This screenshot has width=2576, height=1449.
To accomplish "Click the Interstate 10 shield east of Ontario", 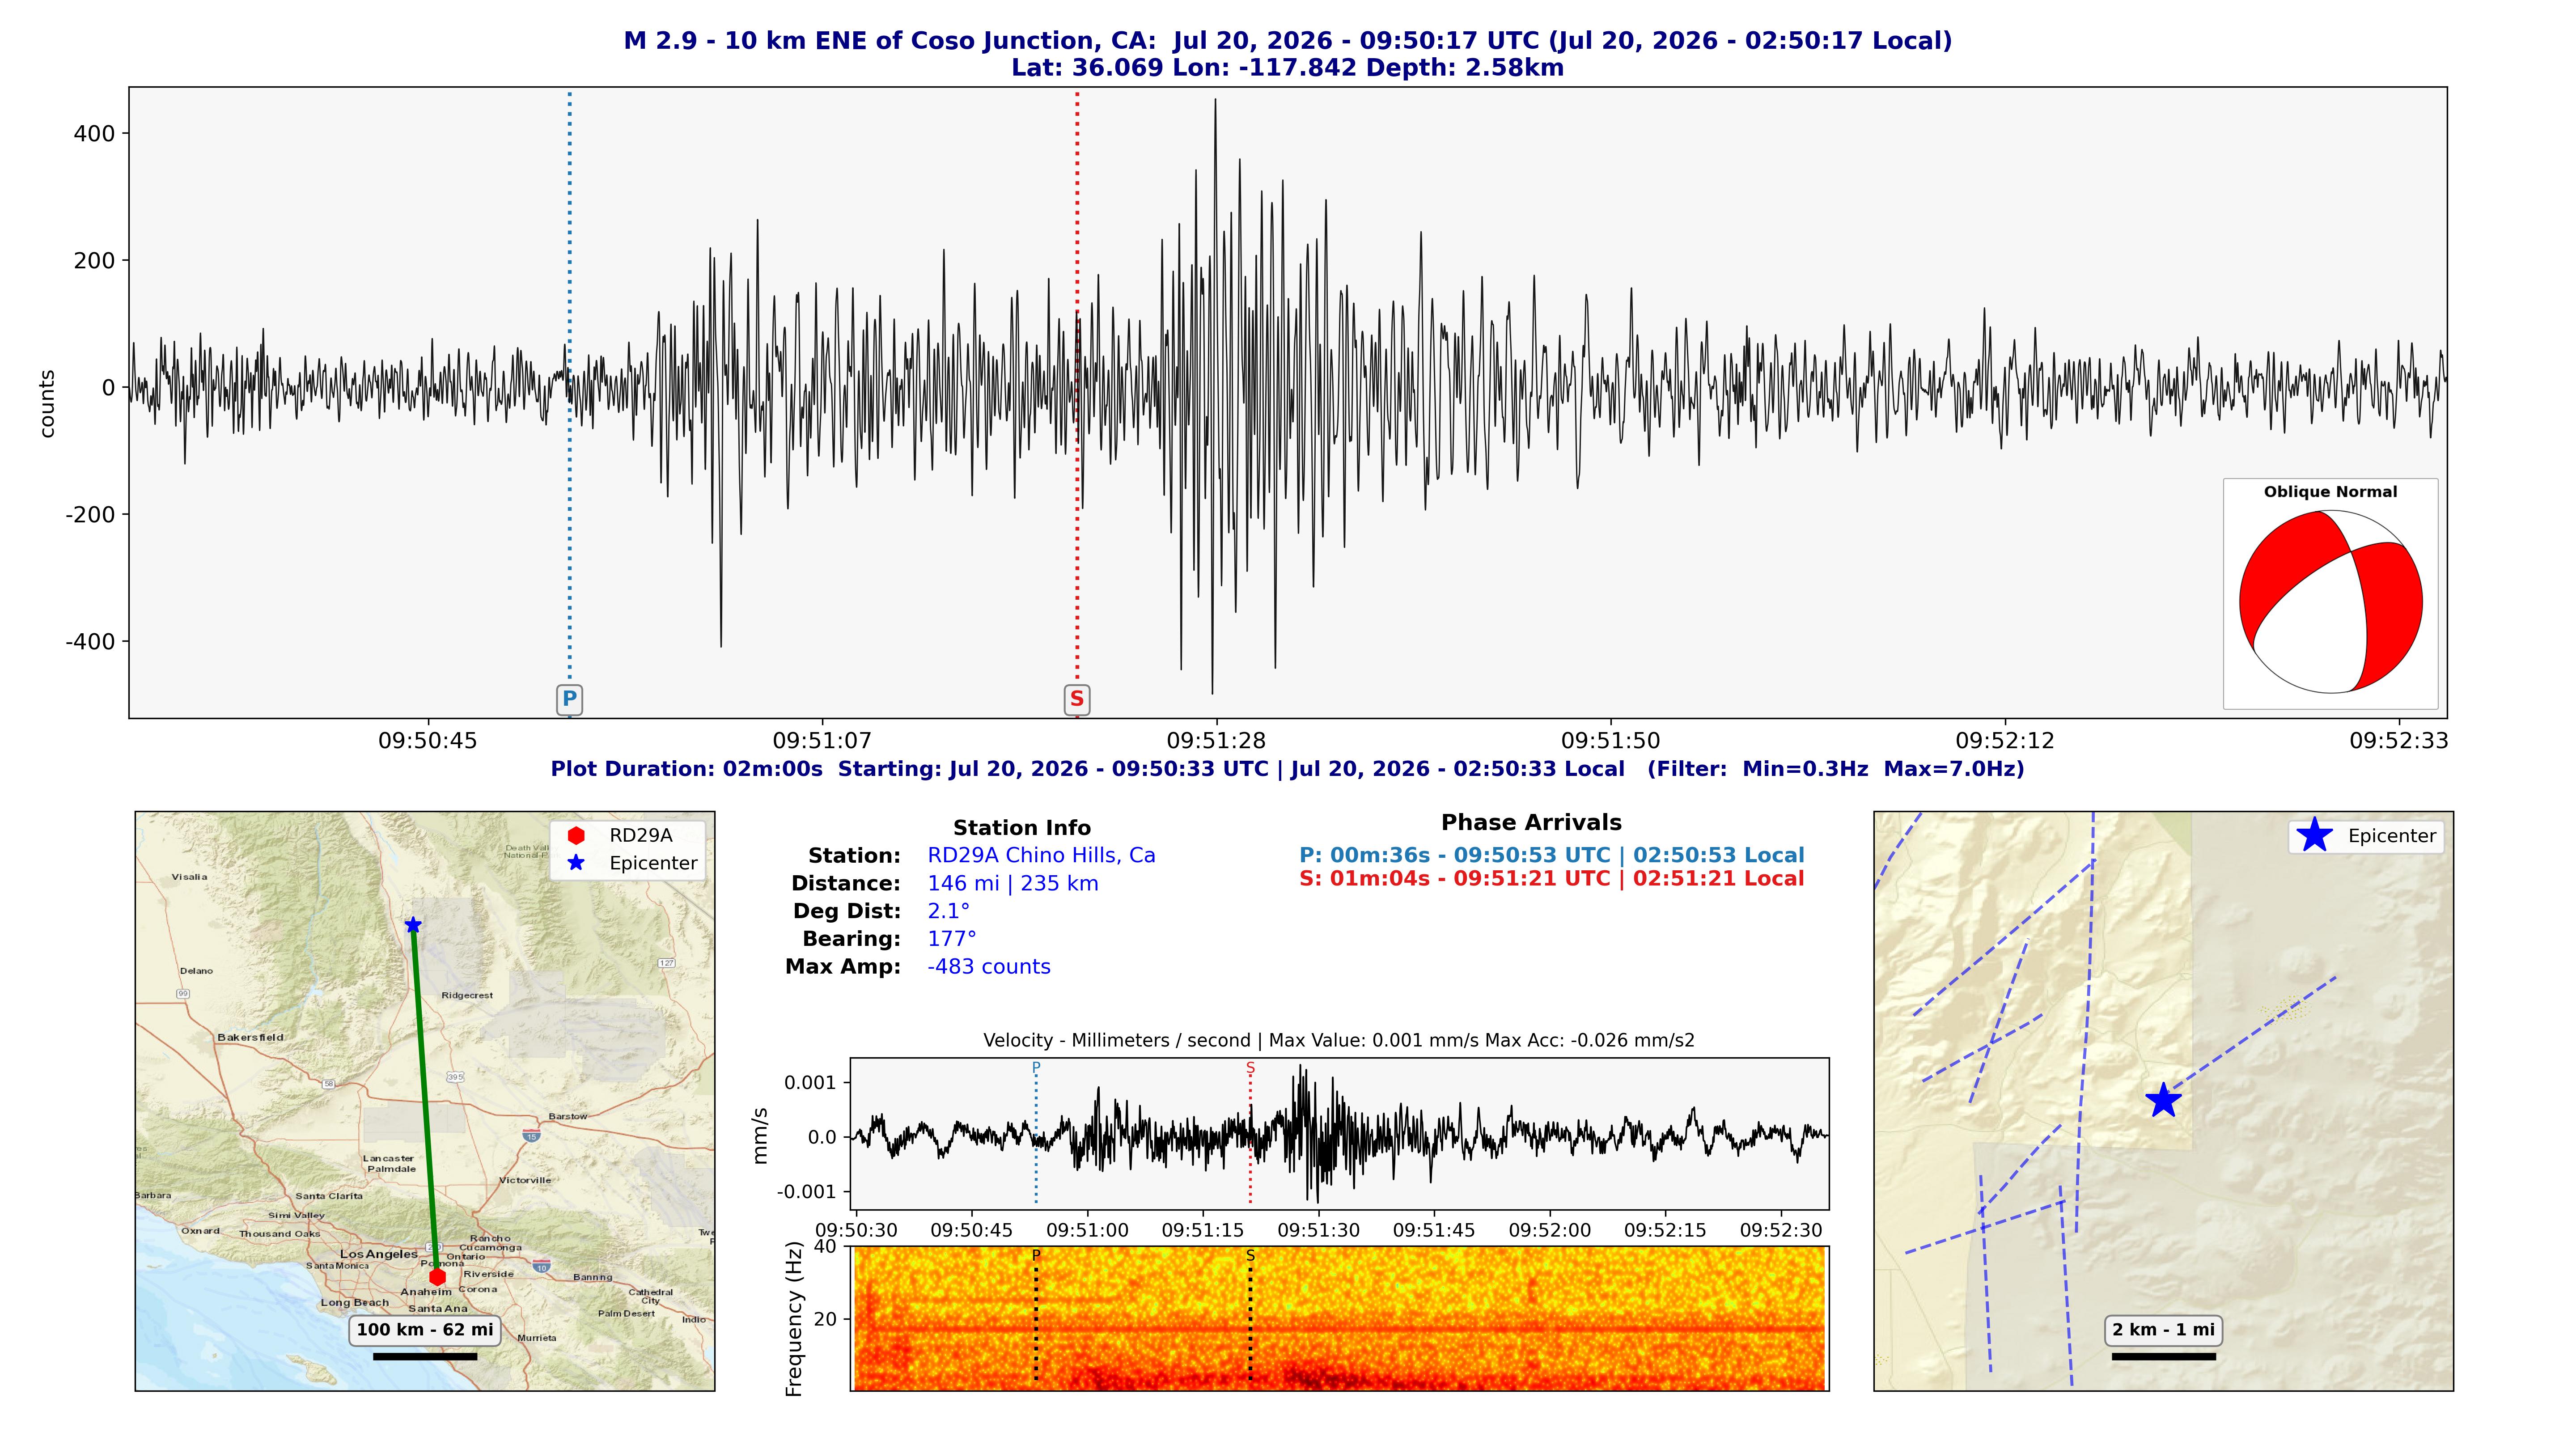I will point(541,1266).
